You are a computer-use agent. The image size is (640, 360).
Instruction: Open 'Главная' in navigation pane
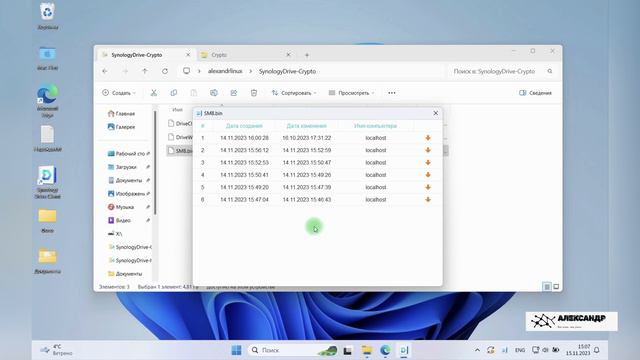click(x=121, y=113)
